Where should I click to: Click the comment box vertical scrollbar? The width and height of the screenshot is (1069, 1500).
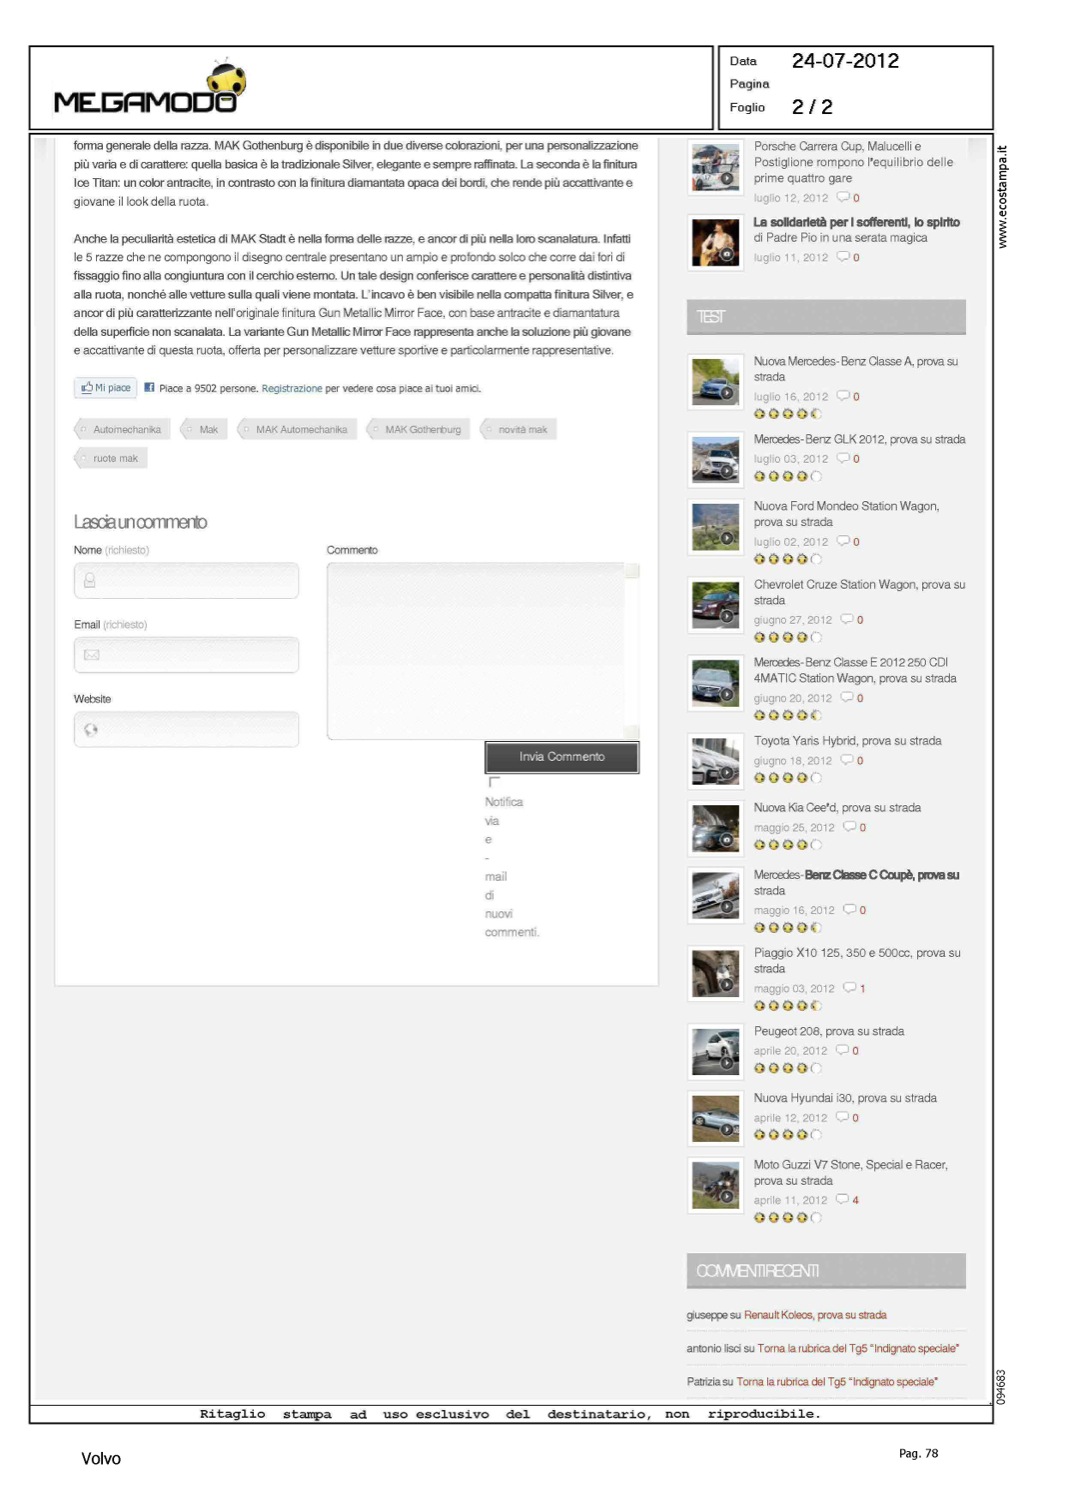click(632, 650)
